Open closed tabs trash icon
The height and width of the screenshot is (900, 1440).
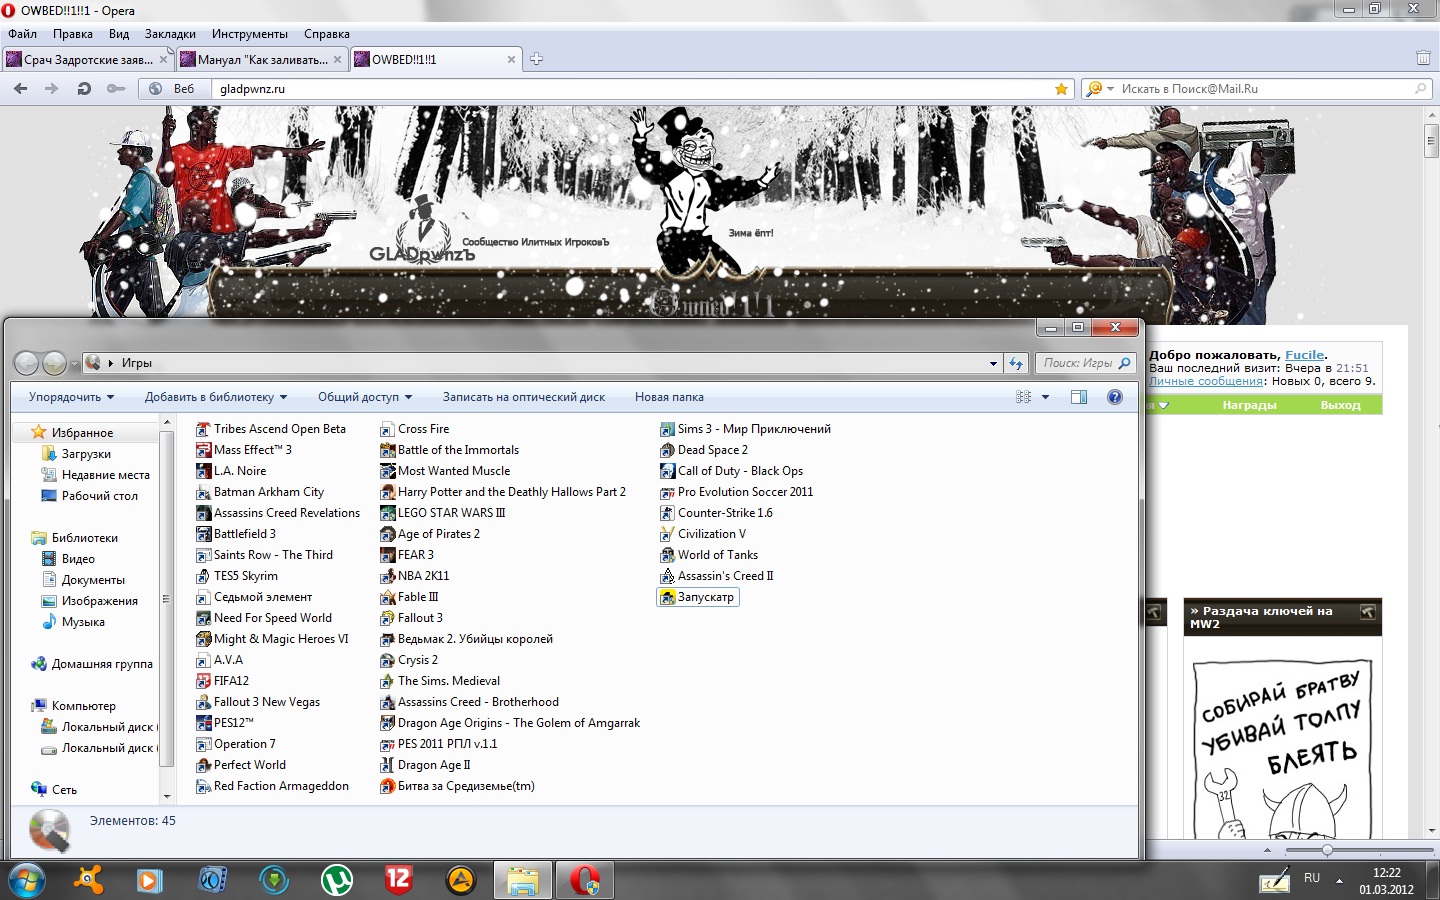tap(1422, 59)
